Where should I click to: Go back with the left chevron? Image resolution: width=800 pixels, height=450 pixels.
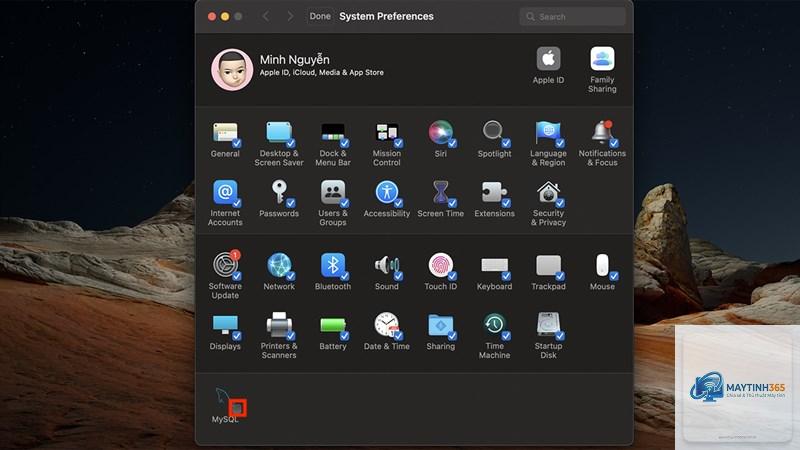point(265,16)
